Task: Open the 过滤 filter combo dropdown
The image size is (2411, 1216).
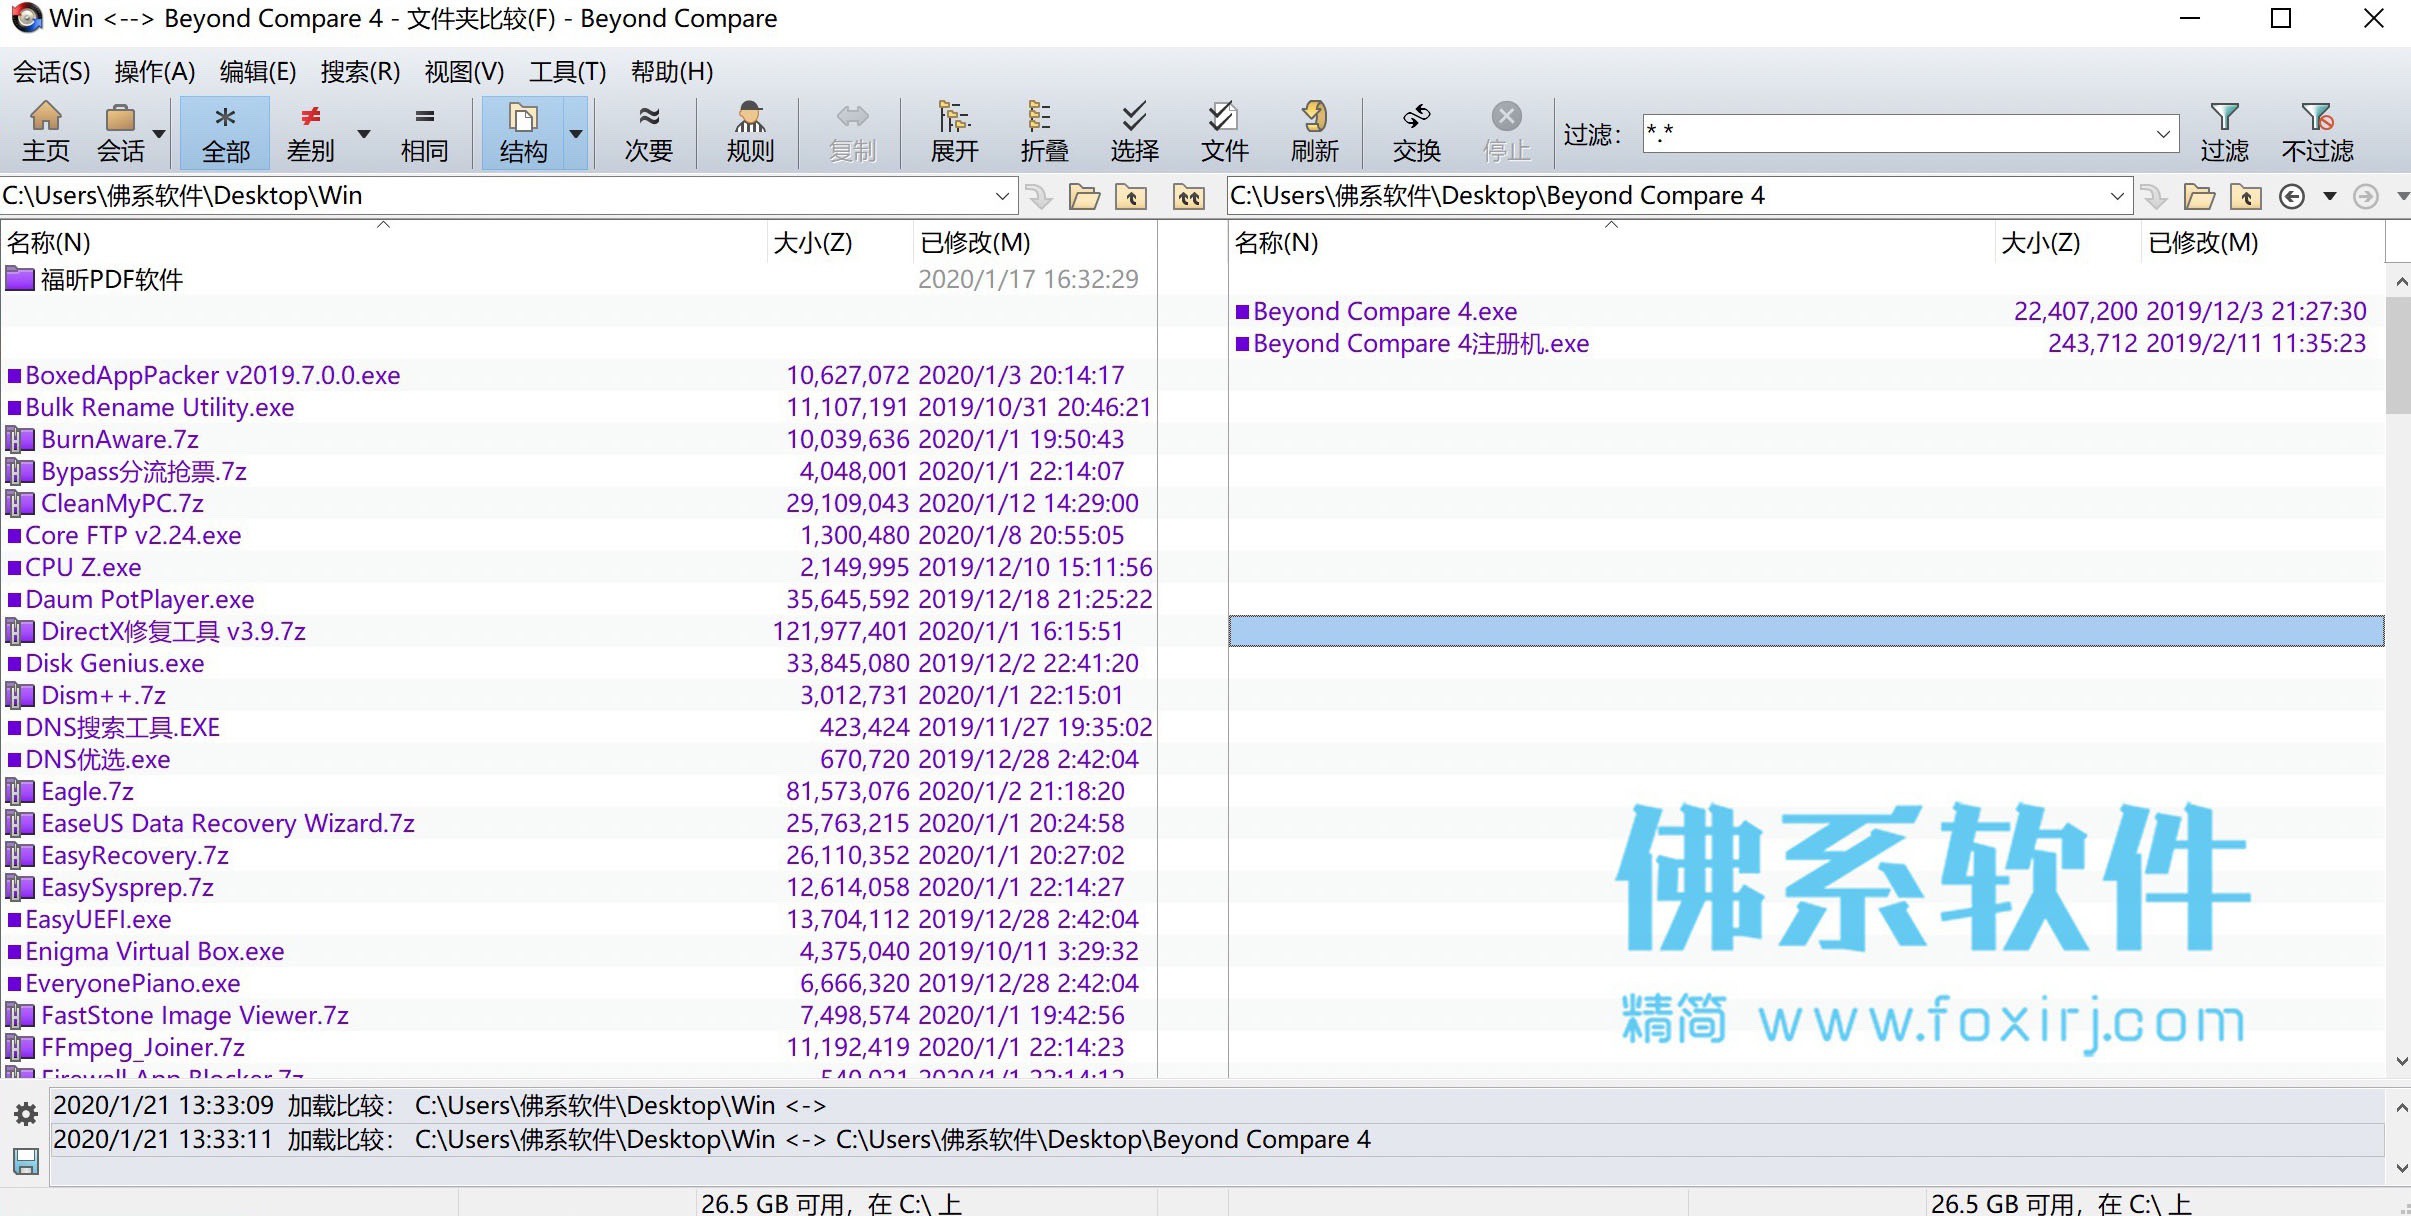Action: coord(2163,133)
